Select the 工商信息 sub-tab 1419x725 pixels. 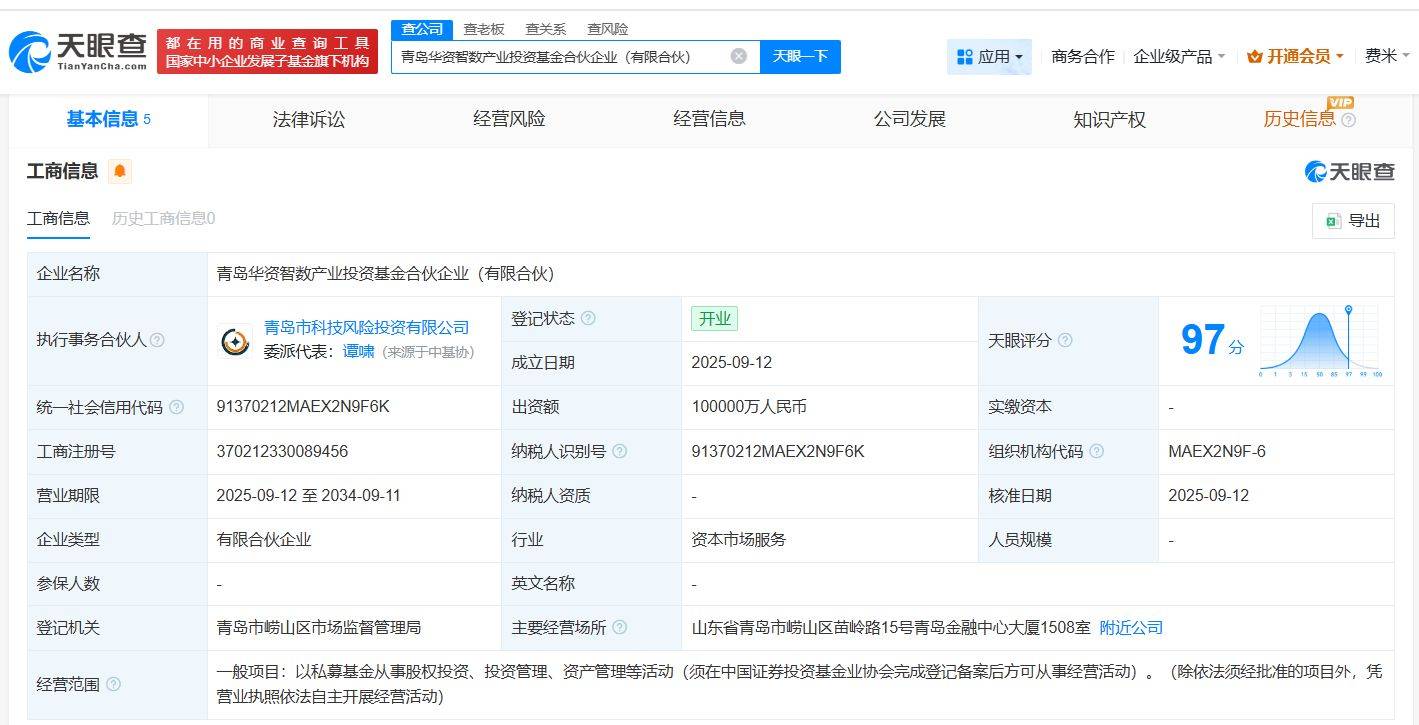pyautogui.click(x=58, y=218)
